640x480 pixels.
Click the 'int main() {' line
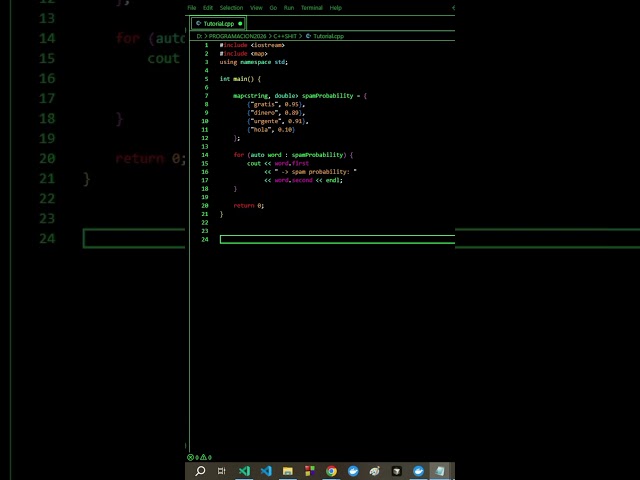[x=240, y=79]
